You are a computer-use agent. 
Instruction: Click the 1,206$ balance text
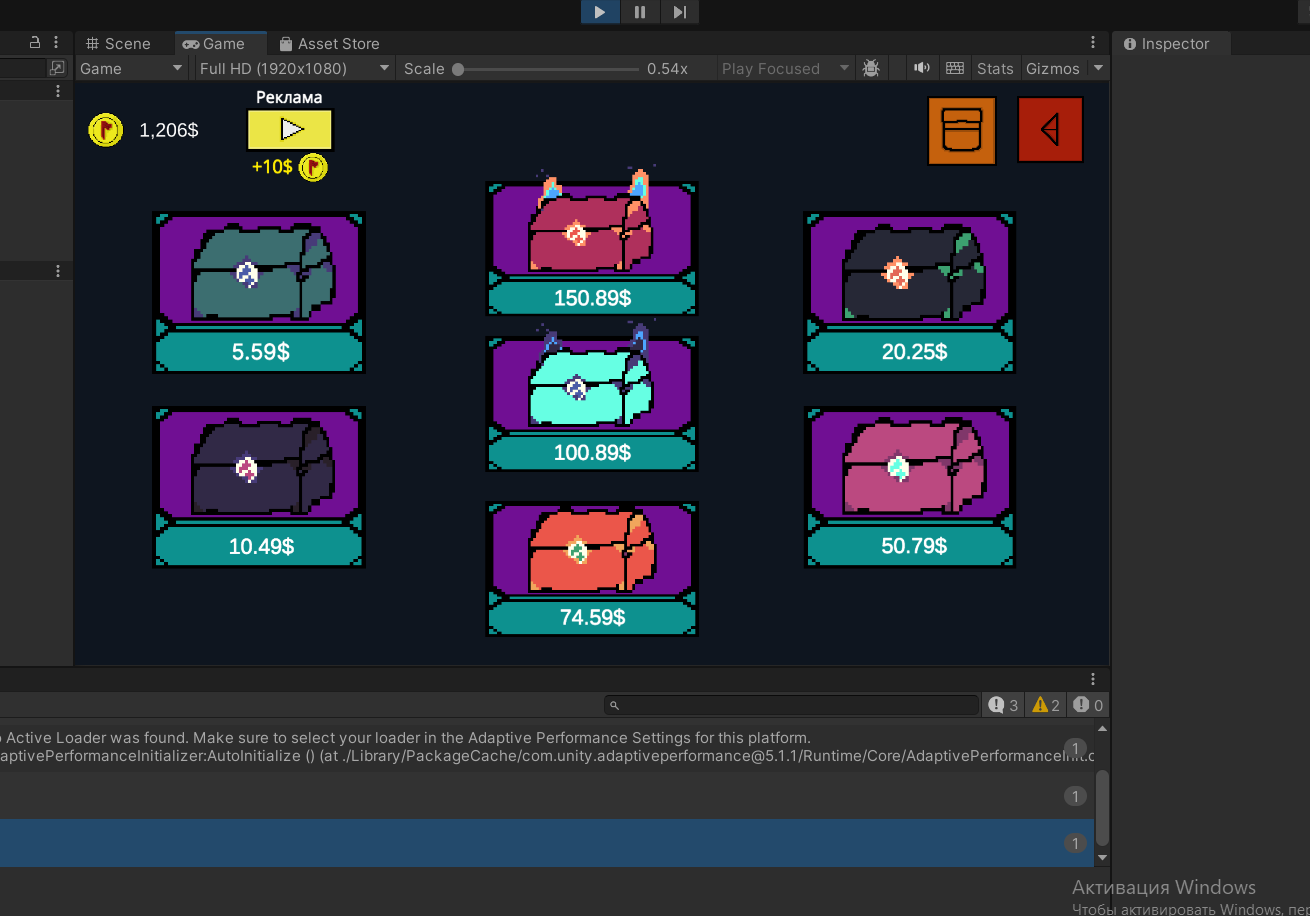[x=169, y=130]
